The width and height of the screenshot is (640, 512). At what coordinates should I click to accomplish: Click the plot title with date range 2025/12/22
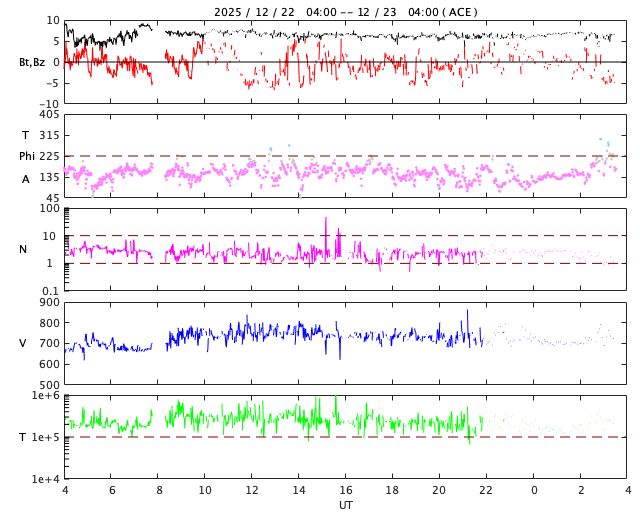click(345, 12)
